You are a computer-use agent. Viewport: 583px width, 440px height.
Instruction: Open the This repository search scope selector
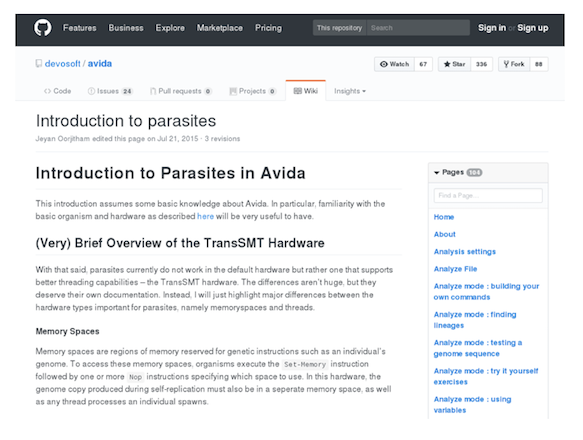point(339,28)
